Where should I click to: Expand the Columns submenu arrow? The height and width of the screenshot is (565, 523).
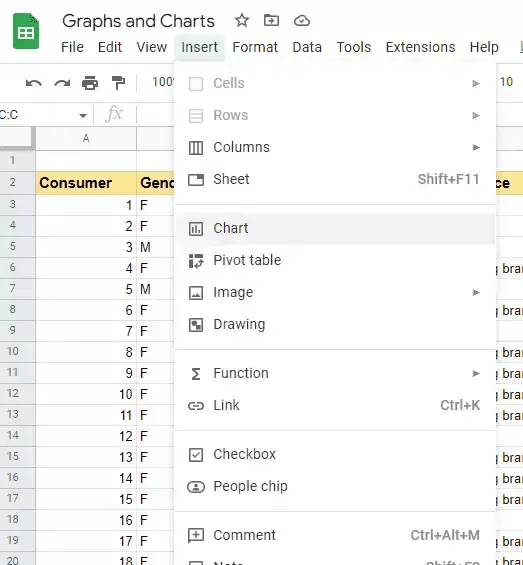476,147
